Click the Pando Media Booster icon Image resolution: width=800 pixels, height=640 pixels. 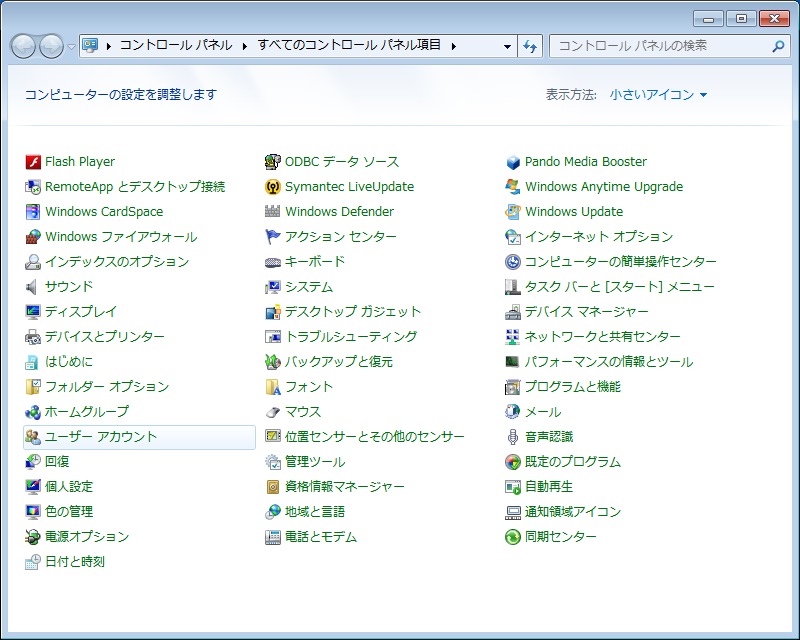(513, 162)
